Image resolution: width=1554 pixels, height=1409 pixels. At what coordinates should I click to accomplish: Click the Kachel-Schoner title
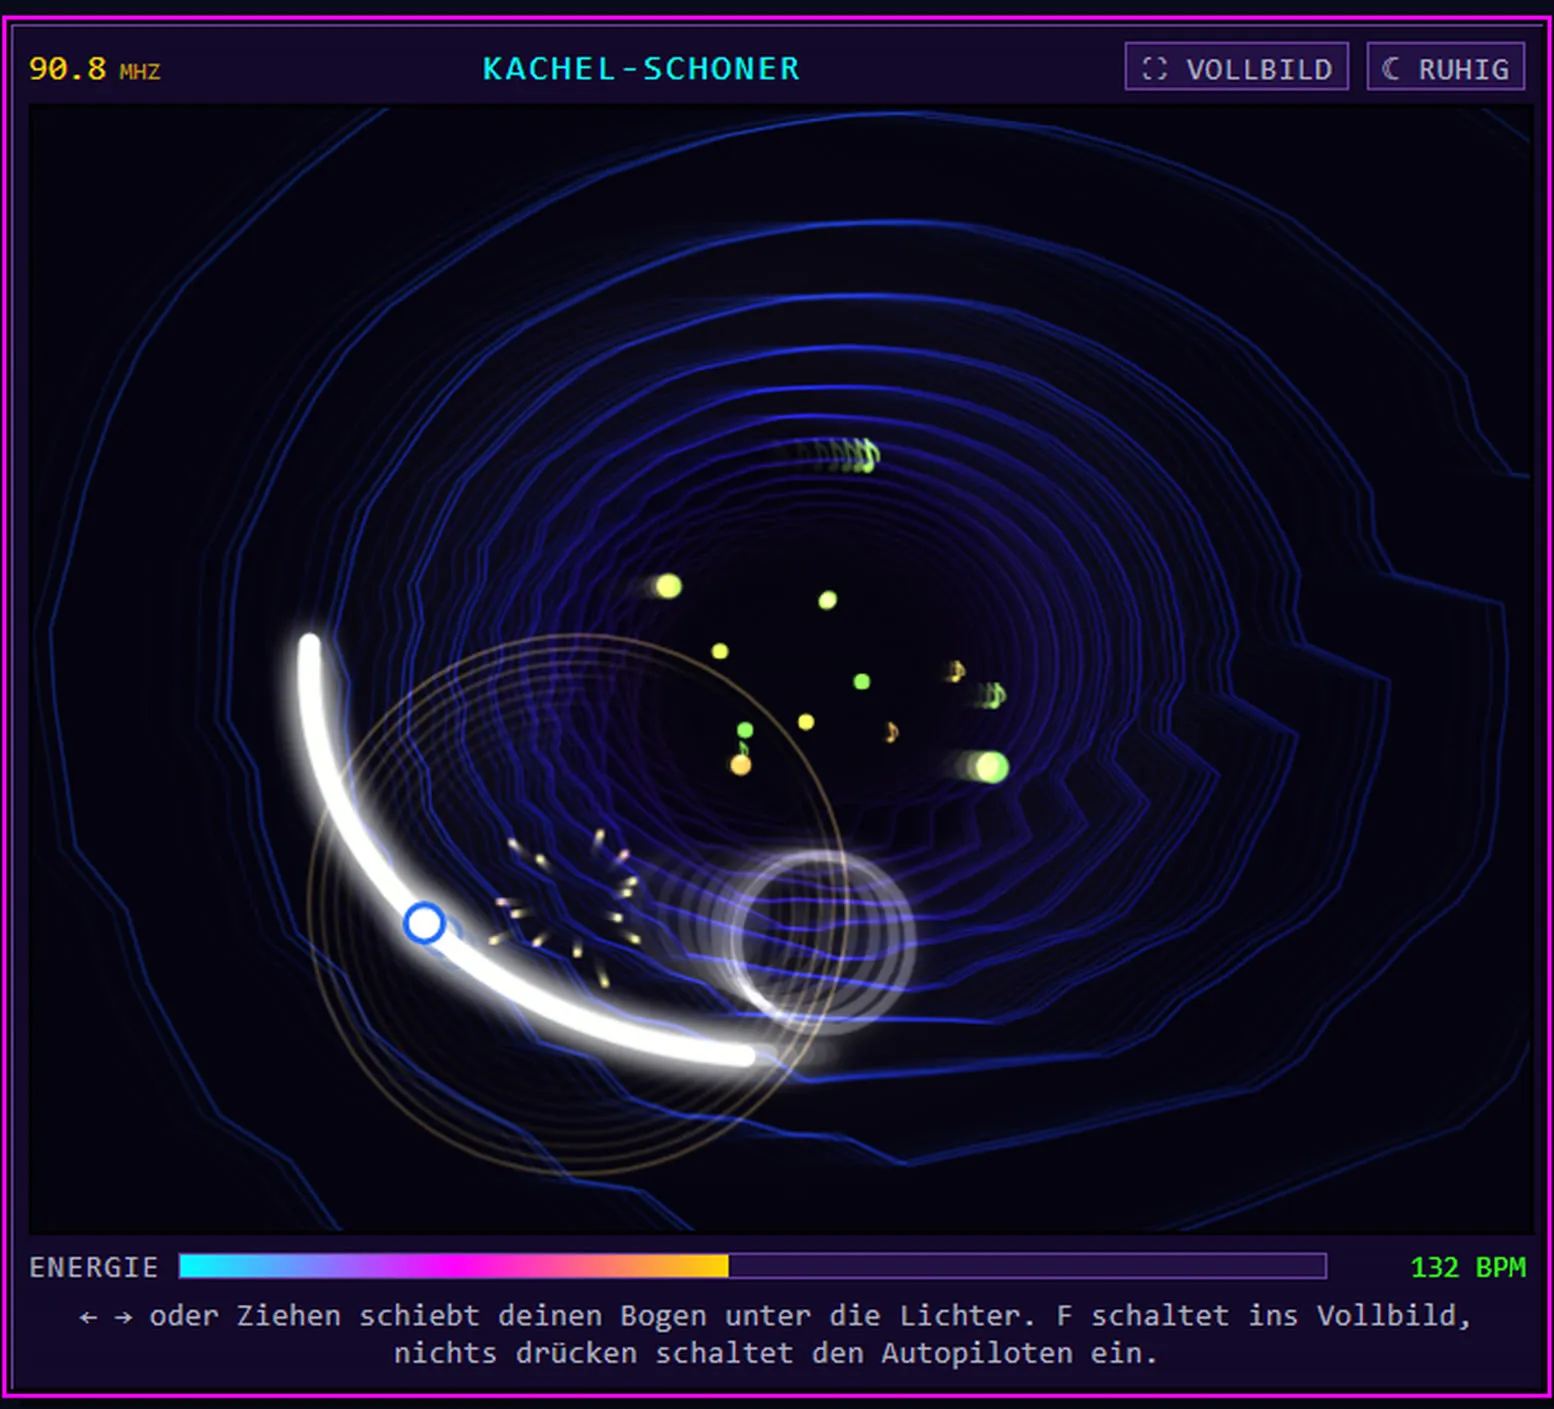click(x=641, y=68)
